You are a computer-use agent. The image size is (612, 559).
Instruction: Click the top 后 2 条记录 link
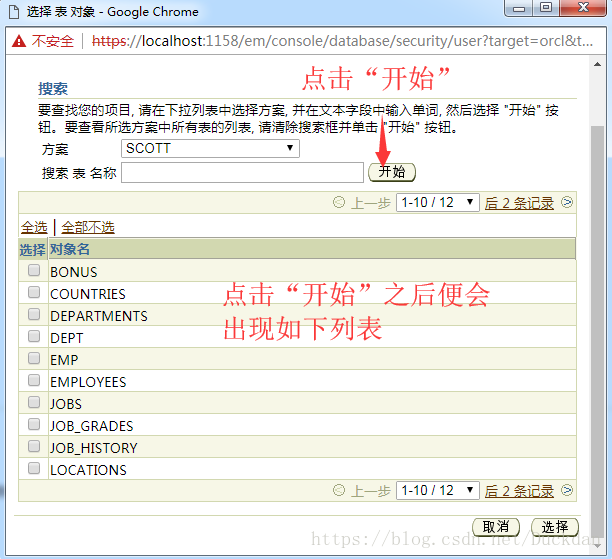(519, 203)
